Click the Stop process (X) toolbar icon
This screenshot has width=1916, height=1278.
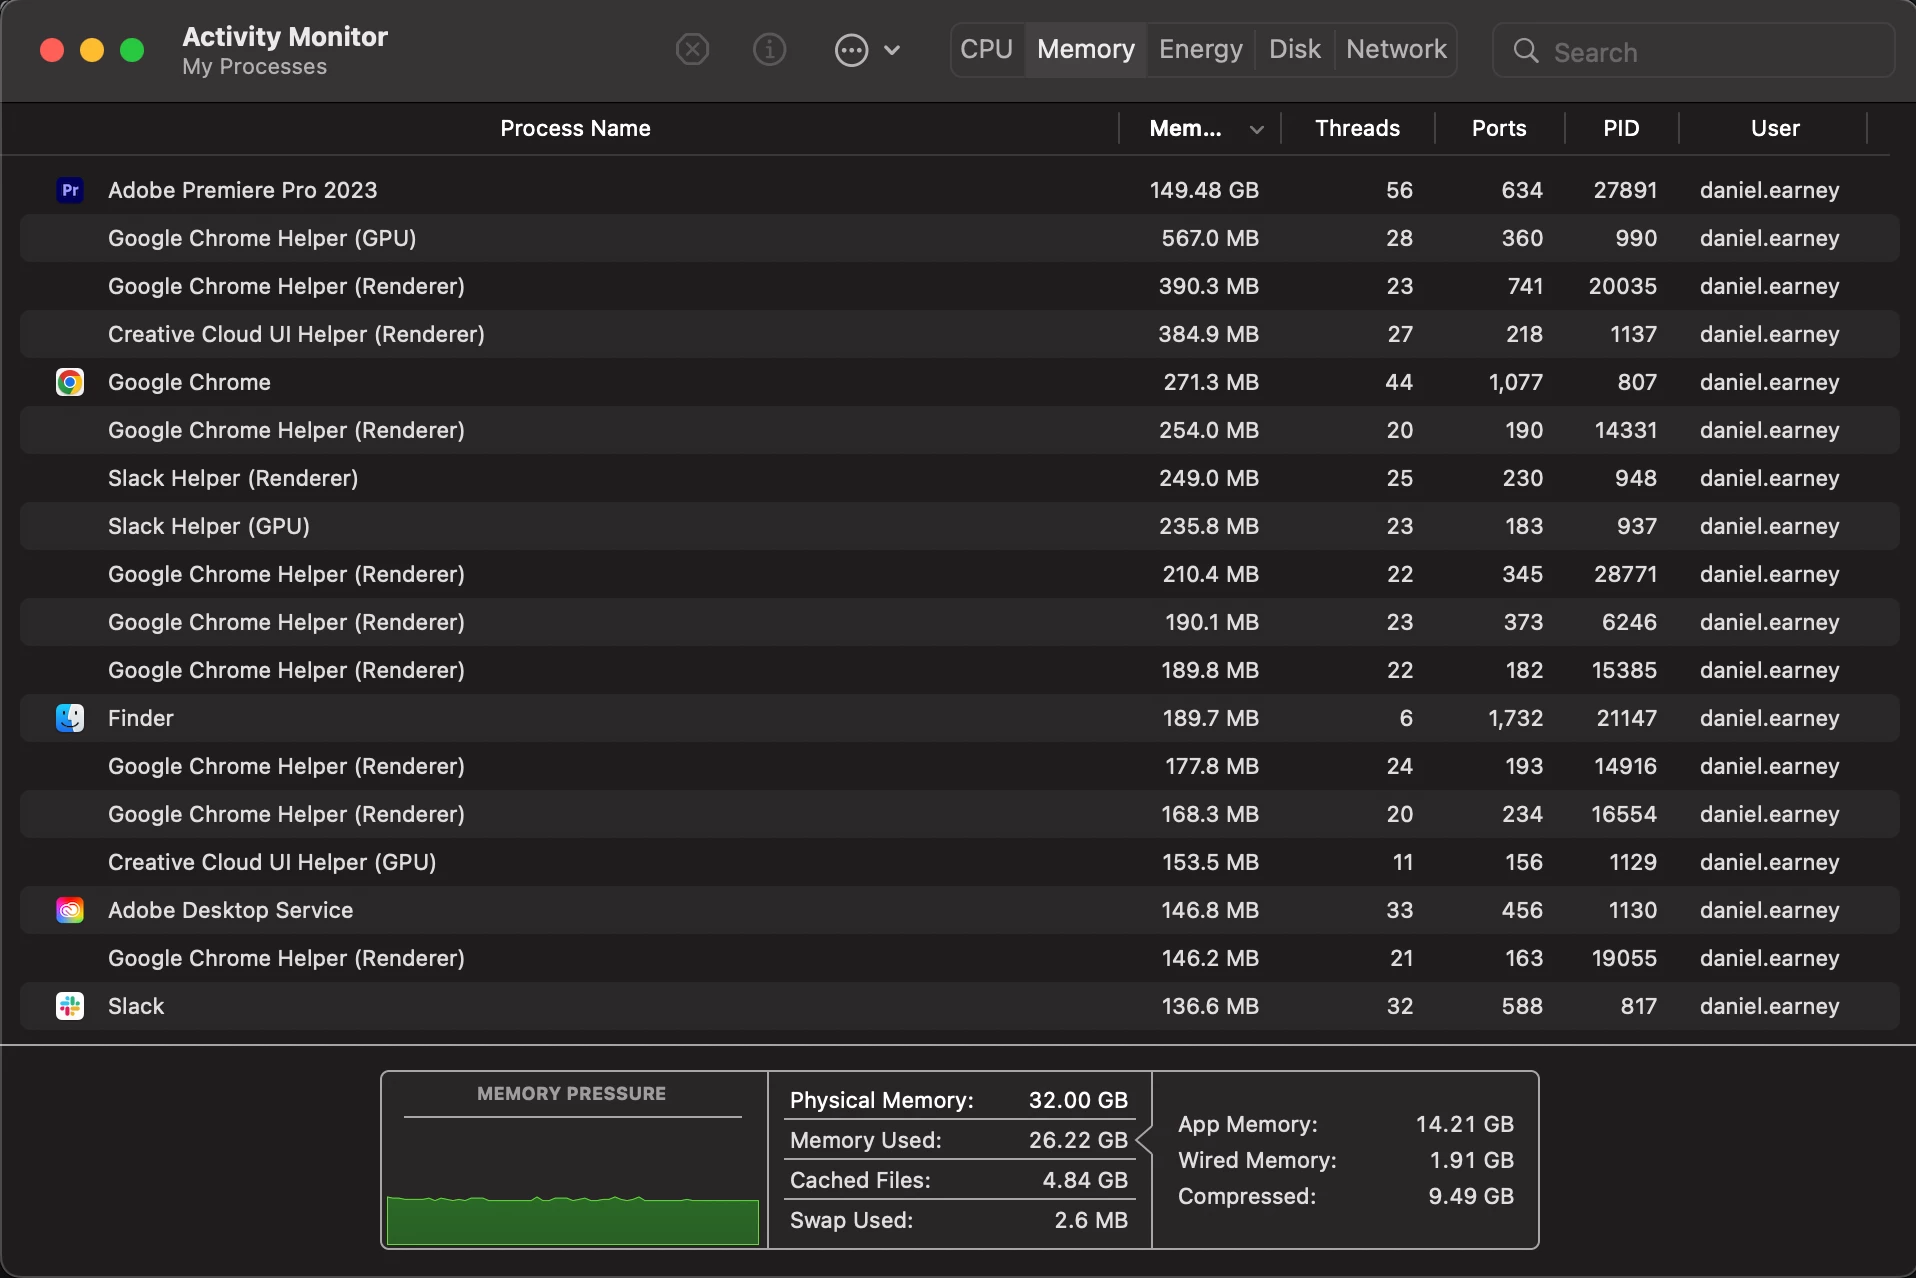692,49
